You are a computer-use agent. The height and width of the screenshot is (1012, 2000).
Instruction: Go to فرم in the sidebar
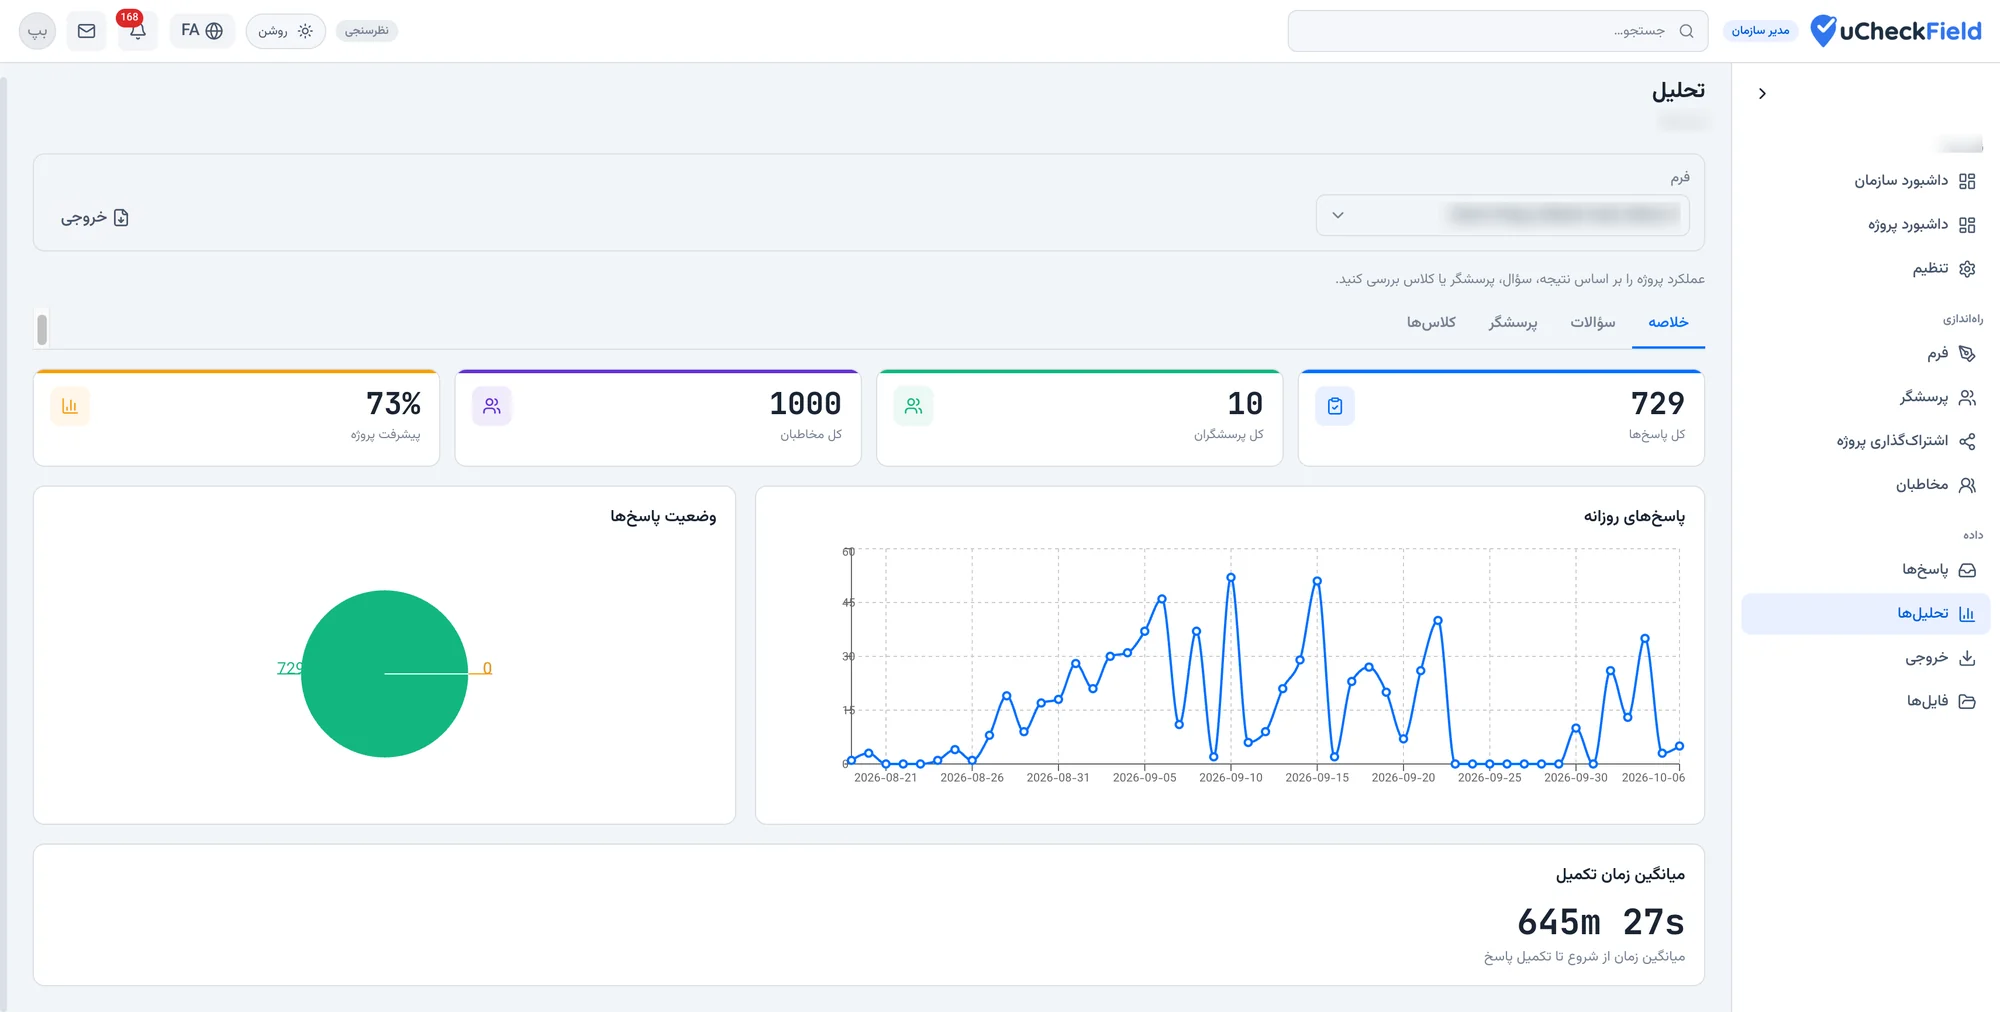click(x=1865, y=353)
